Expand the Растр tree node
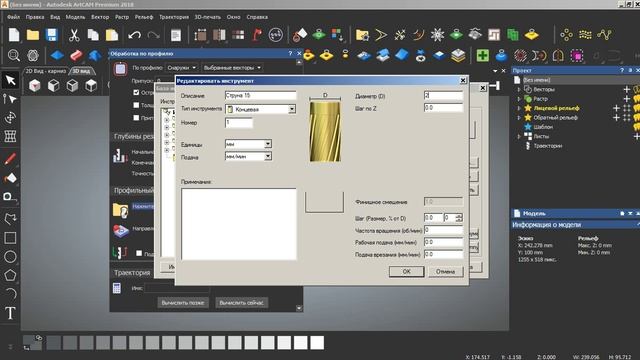Image resolution: width=640 pixels, height=360 pixels. (x=519, y=99)
